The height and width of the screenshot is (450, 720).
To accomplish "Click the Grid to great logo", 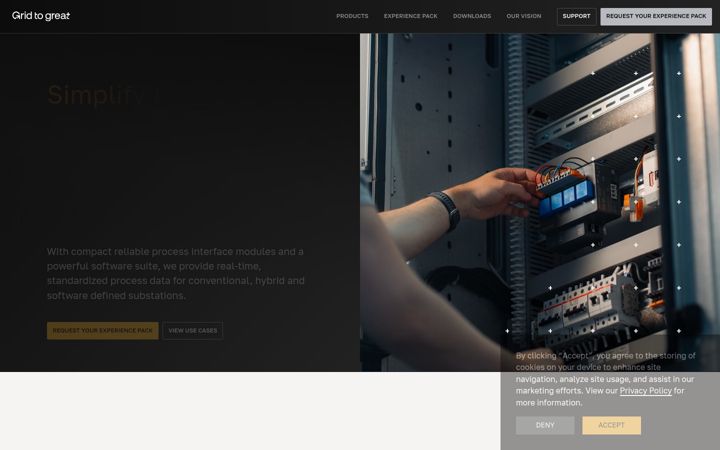I will coord(41,16).
